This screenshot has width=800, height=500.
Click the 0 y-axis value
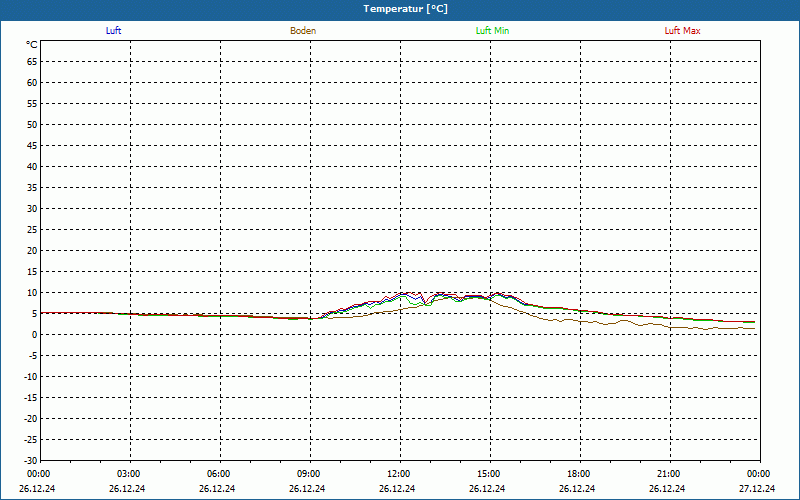coord(35,335)
